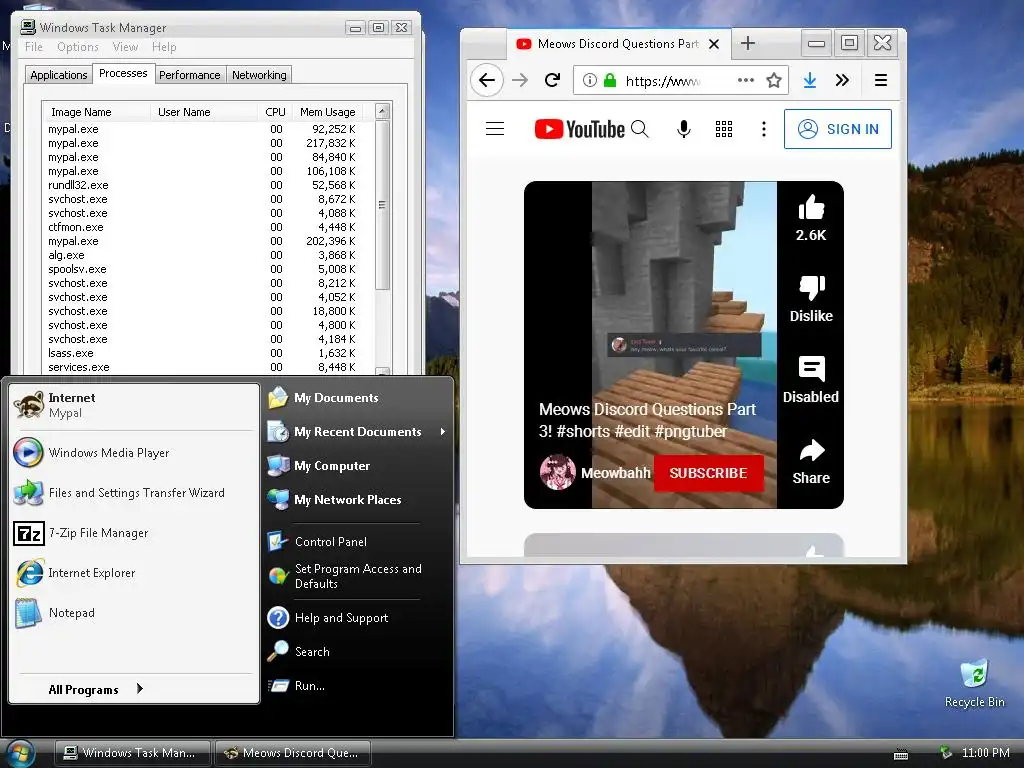Launch 7-Zip File Manager
This screenshot has width=1024, height=768.
(x=133, y=533)
